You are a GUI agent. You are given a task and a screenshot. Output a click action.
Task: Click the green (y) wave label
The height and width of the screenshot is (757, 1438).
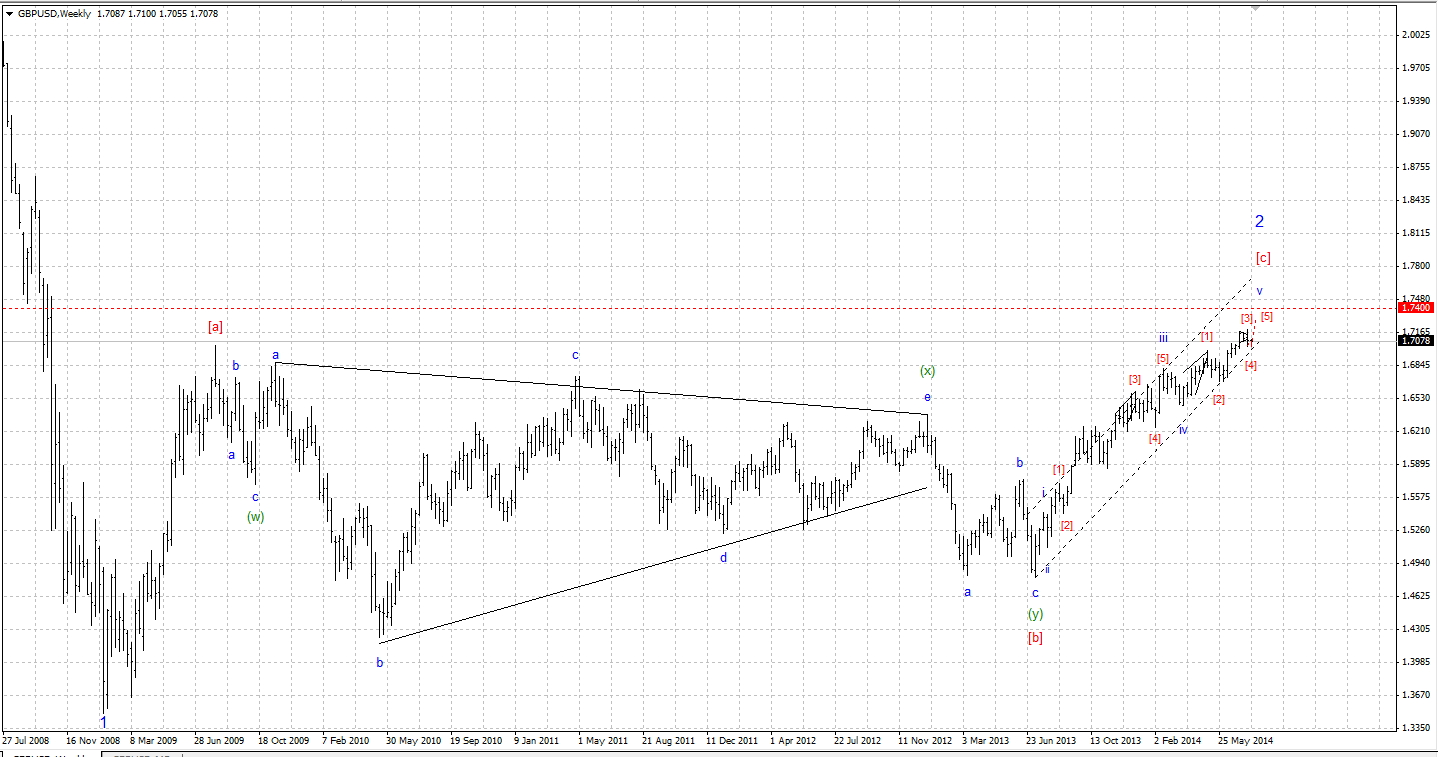[1035, 613]
